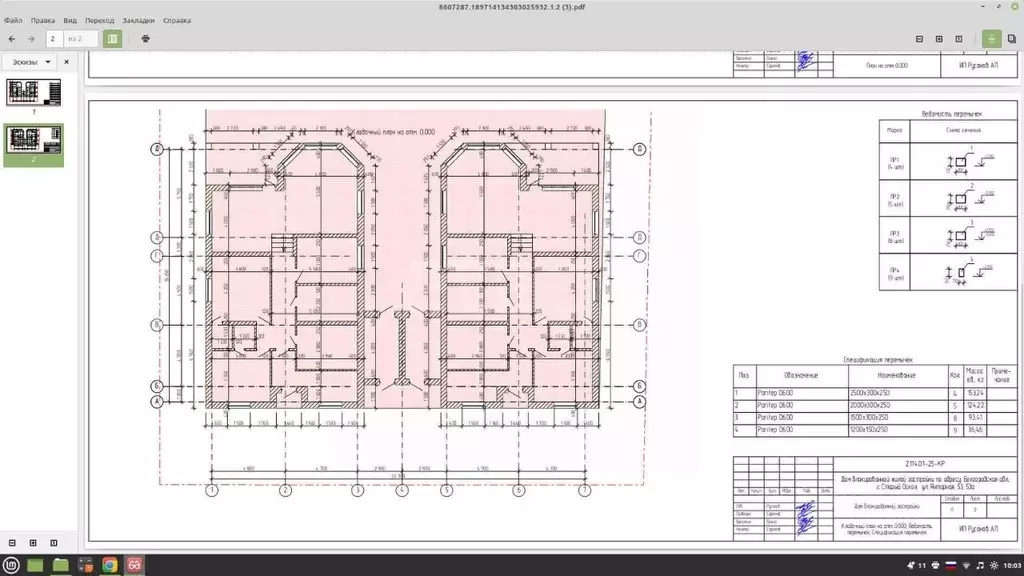The image size is (1024, 576).
Task: Enable dual page view icon
Action: click(x=1012, y=39)
